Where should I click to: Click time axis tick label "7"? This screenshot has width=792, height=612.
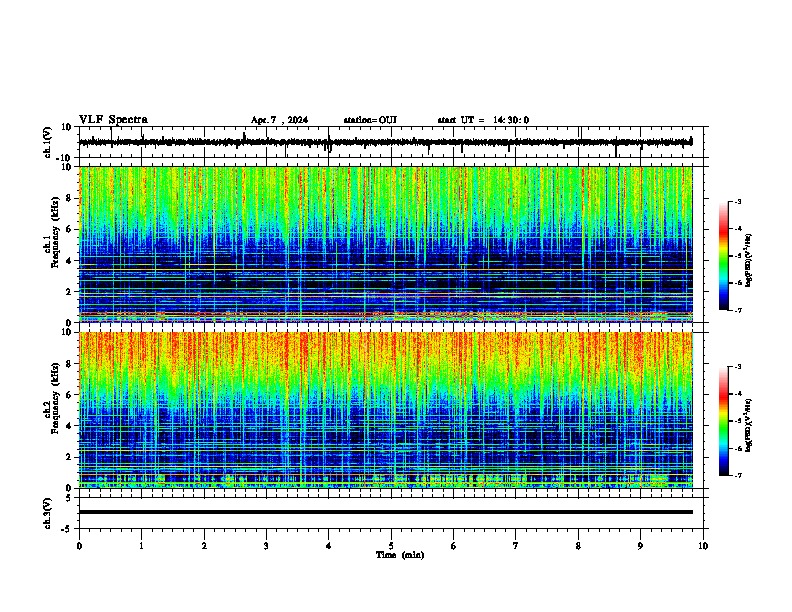(x=516, y=546)
